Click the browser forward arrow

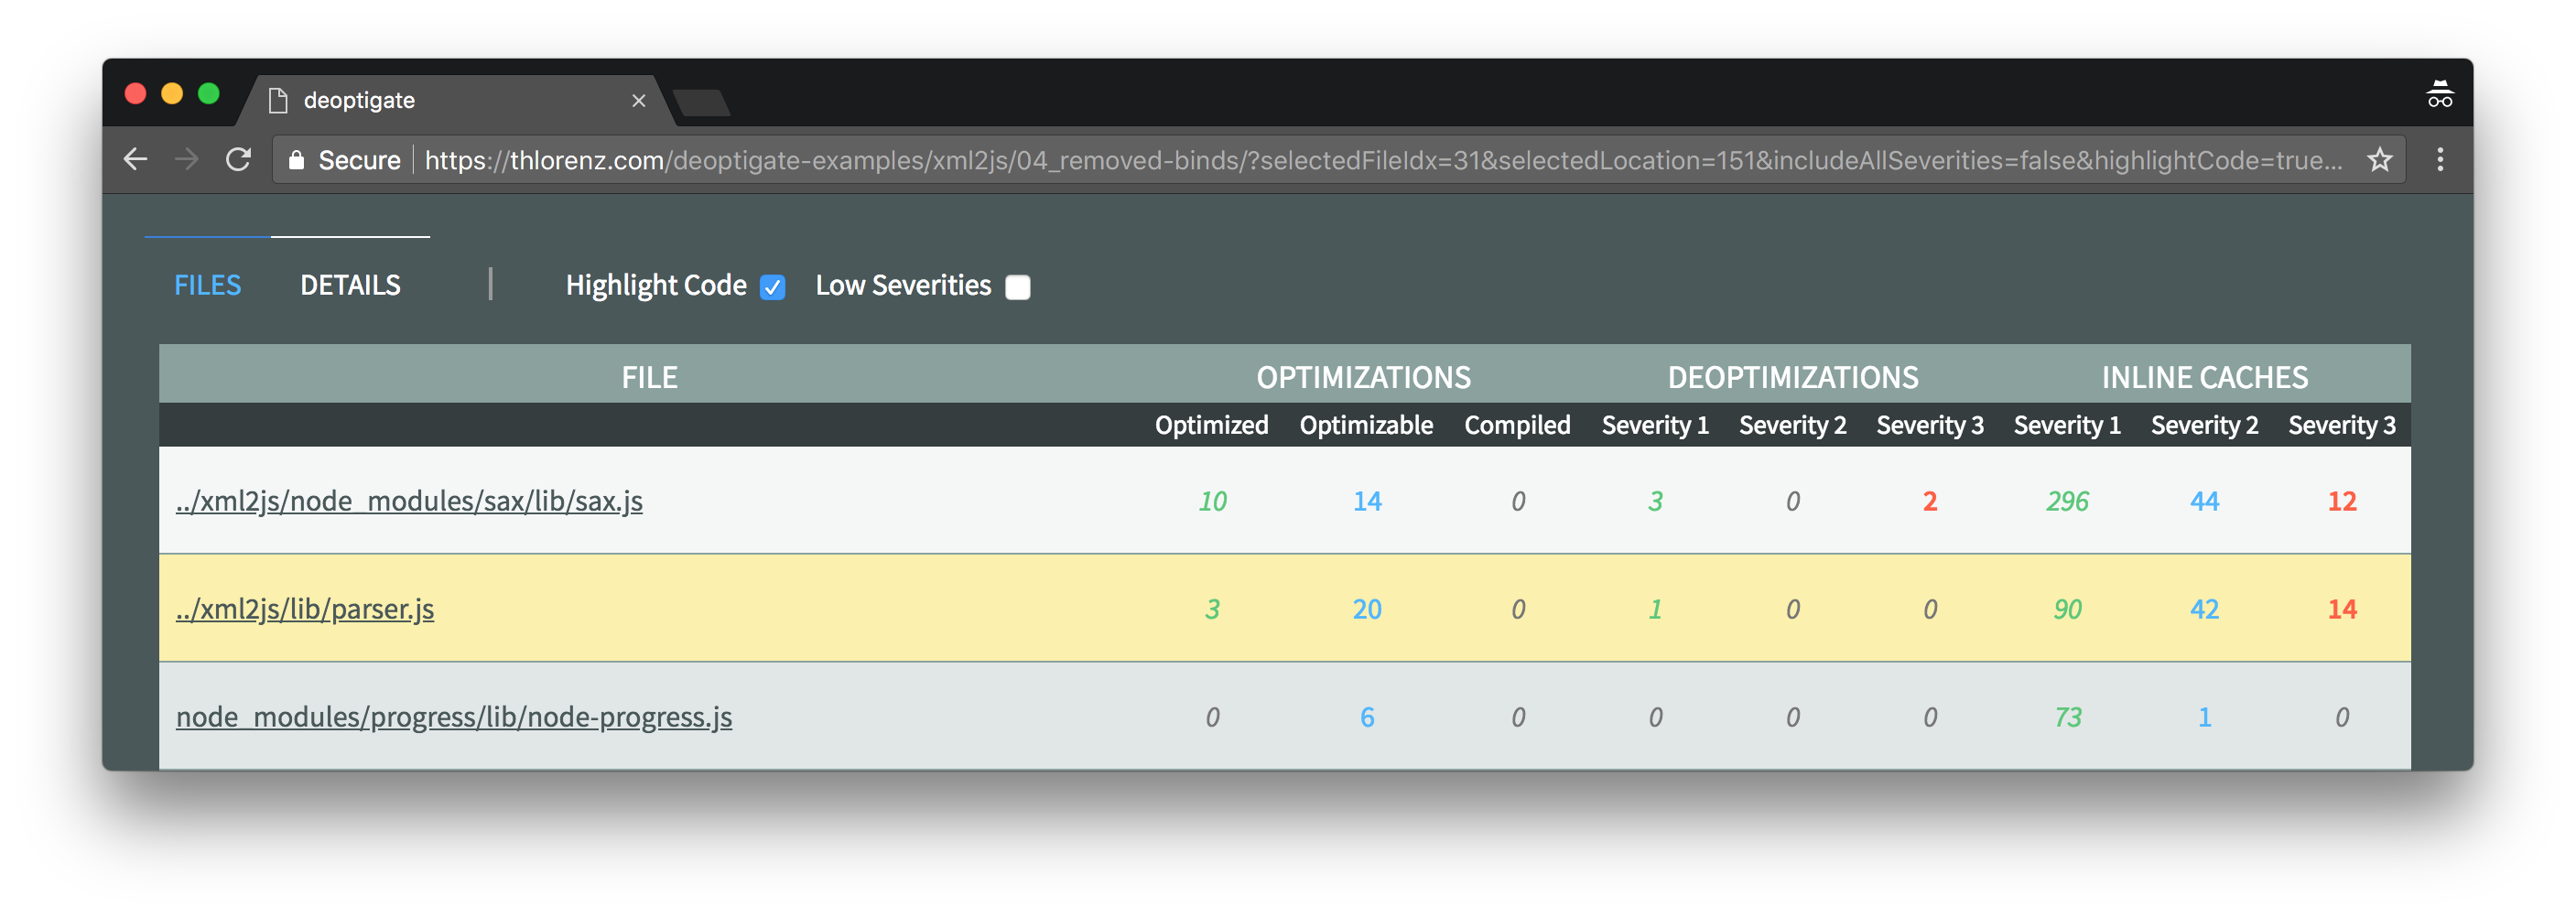[x=187, y=159]
